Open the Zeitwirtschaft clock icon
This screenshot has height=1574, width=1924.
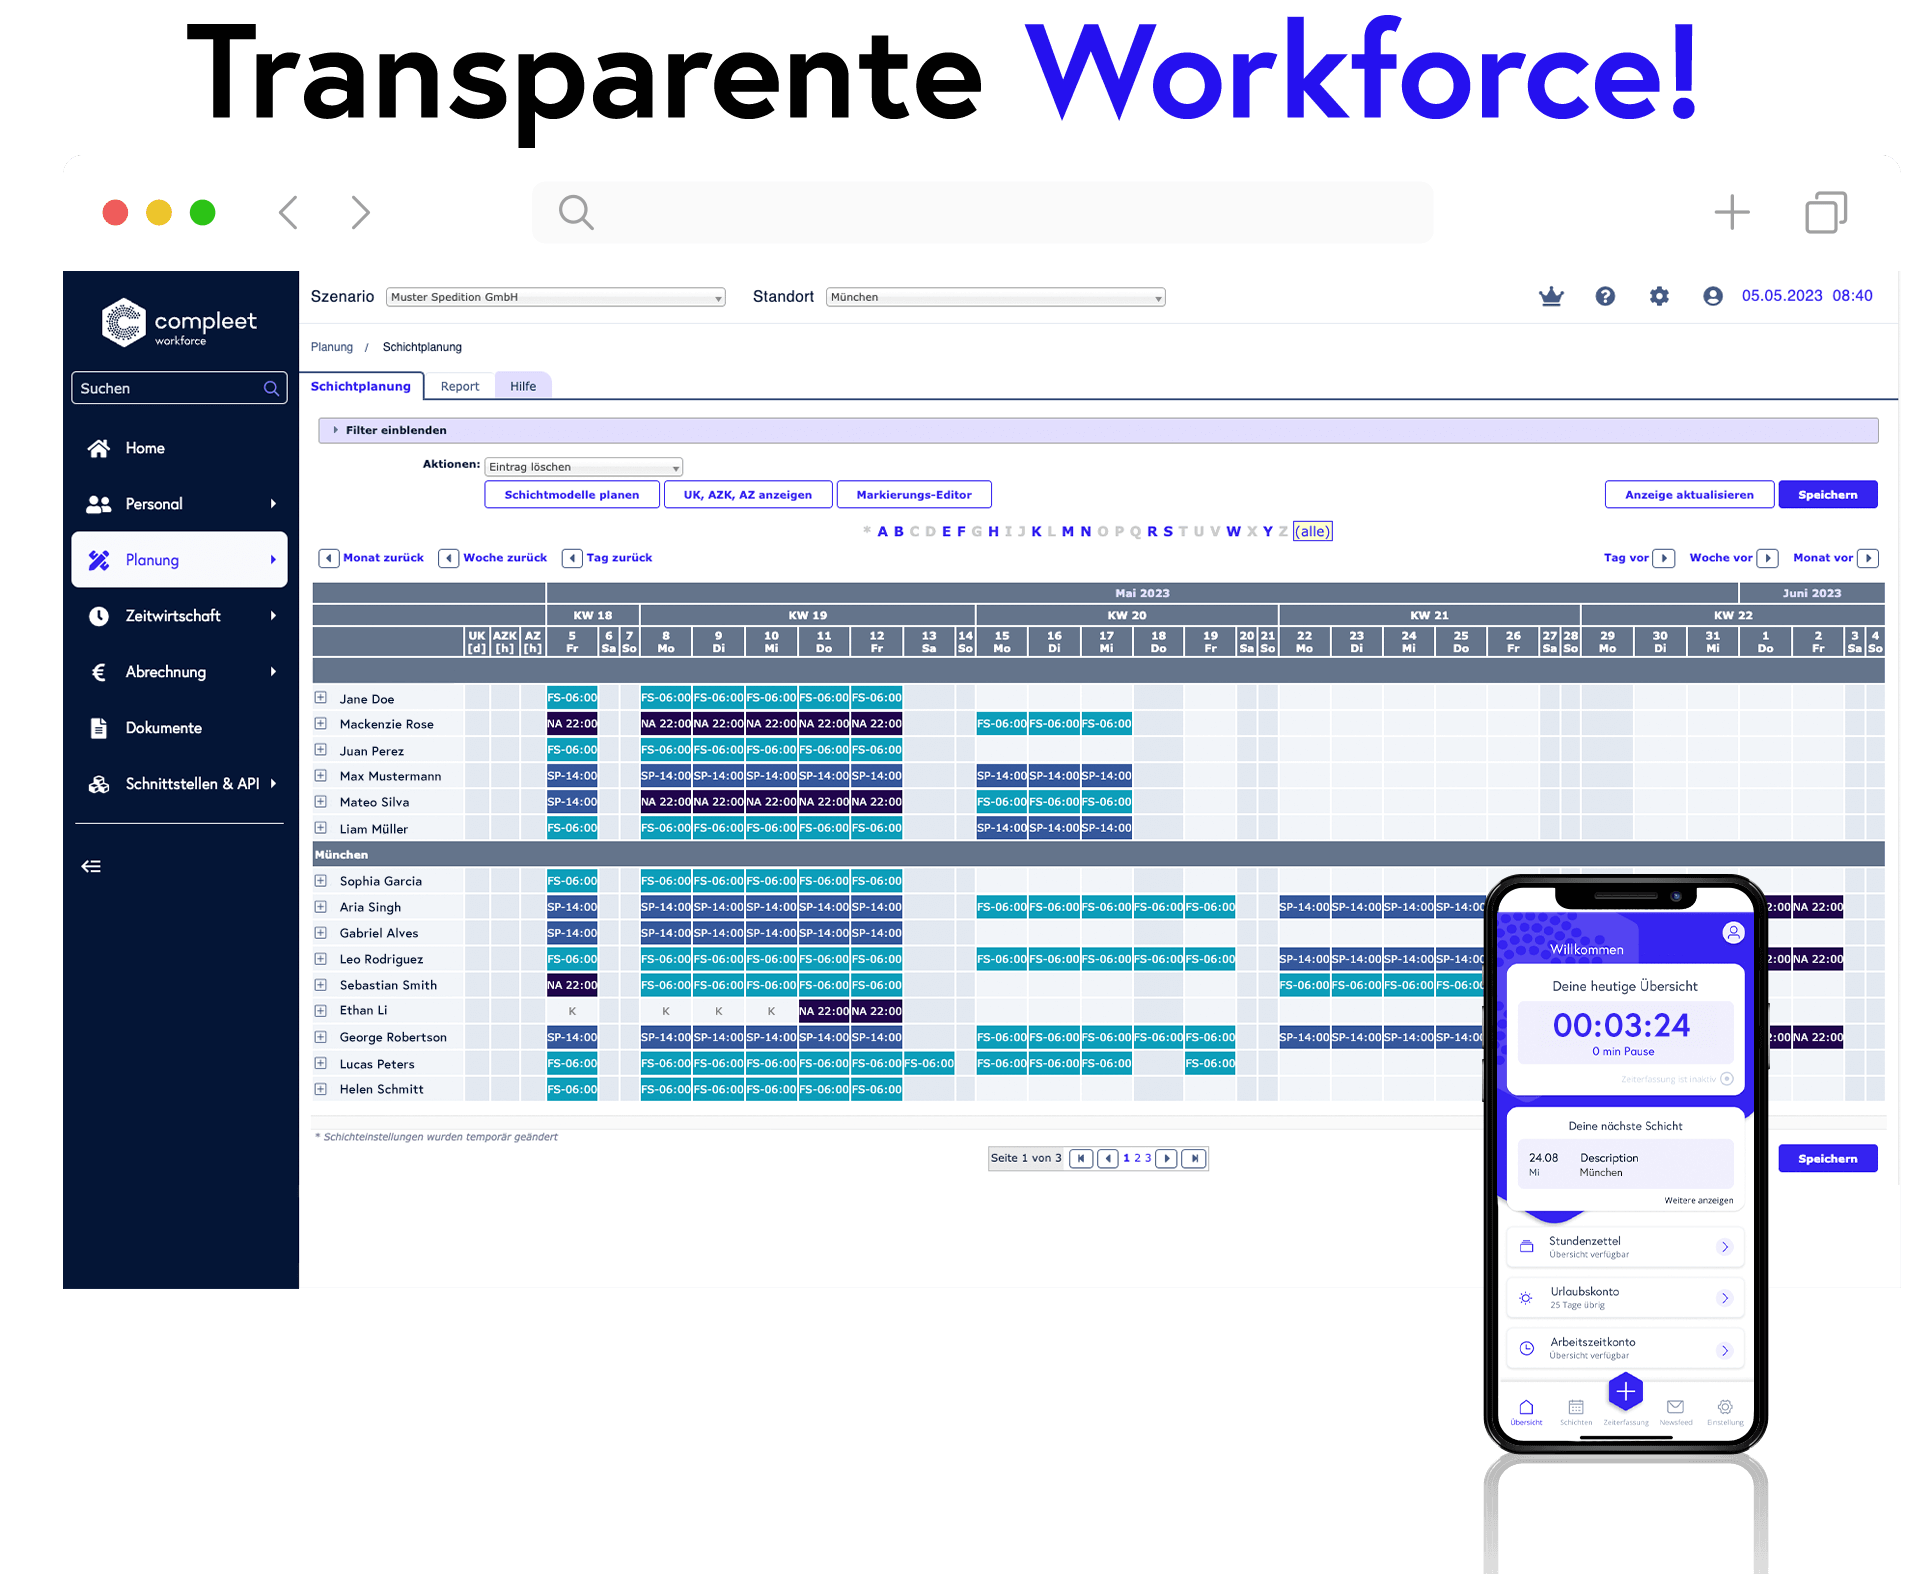100,615
